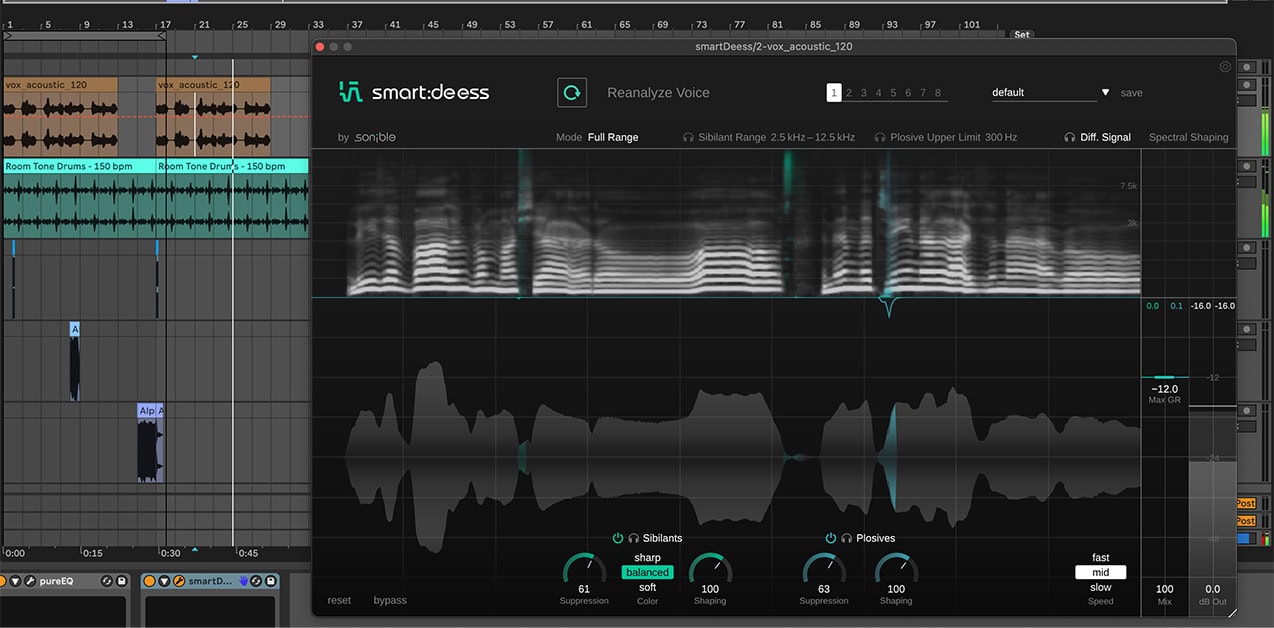Click the Diff. Signal label
This screenshot has height=628, width=1274.
1106,137
